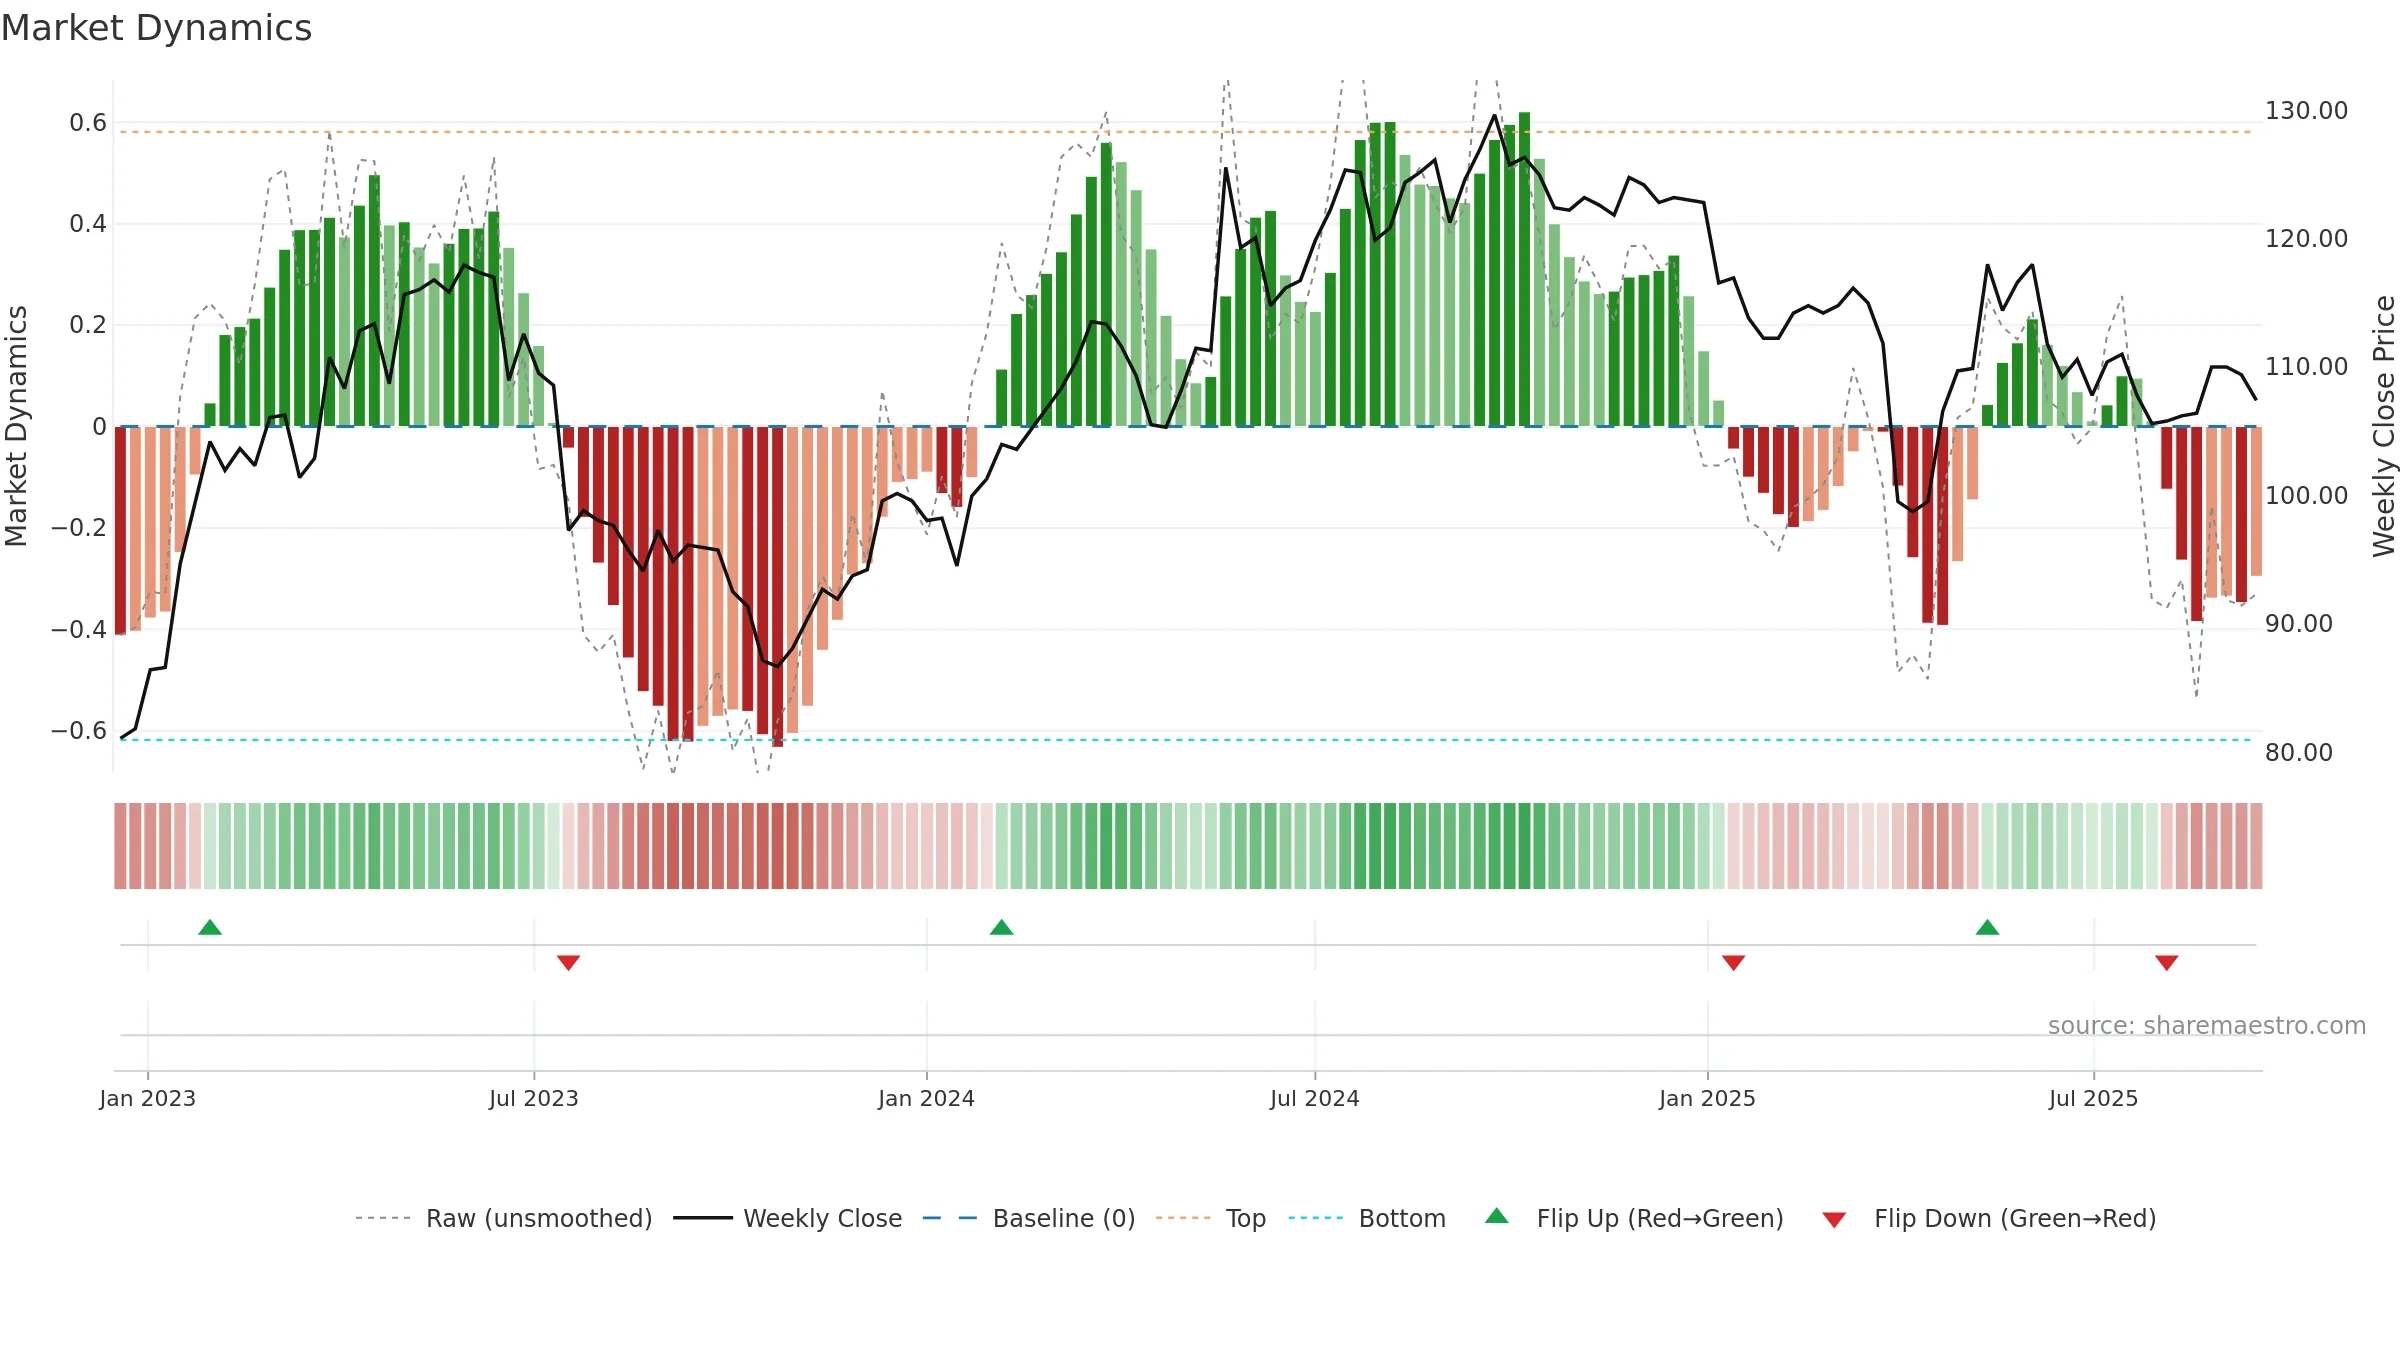2400x1350 pixels.
Task: Select the flip-down marker after Jul 2023
Action: click(x=568, y=962)
